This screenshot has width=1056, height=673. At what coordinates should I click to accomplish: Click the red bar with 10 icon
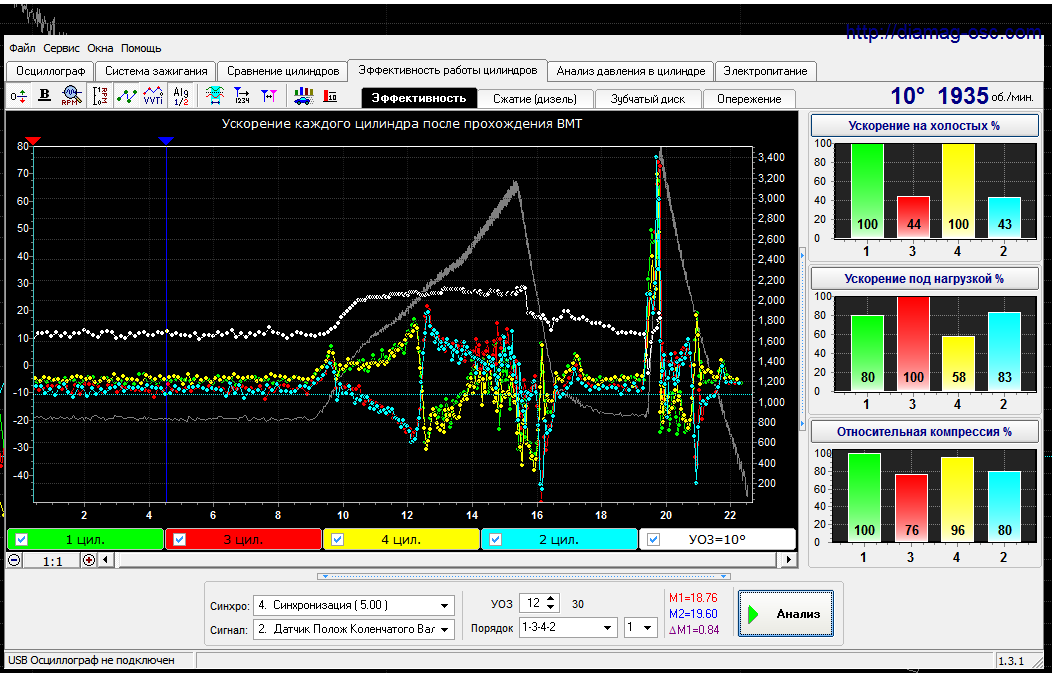[x=330, y=96]
